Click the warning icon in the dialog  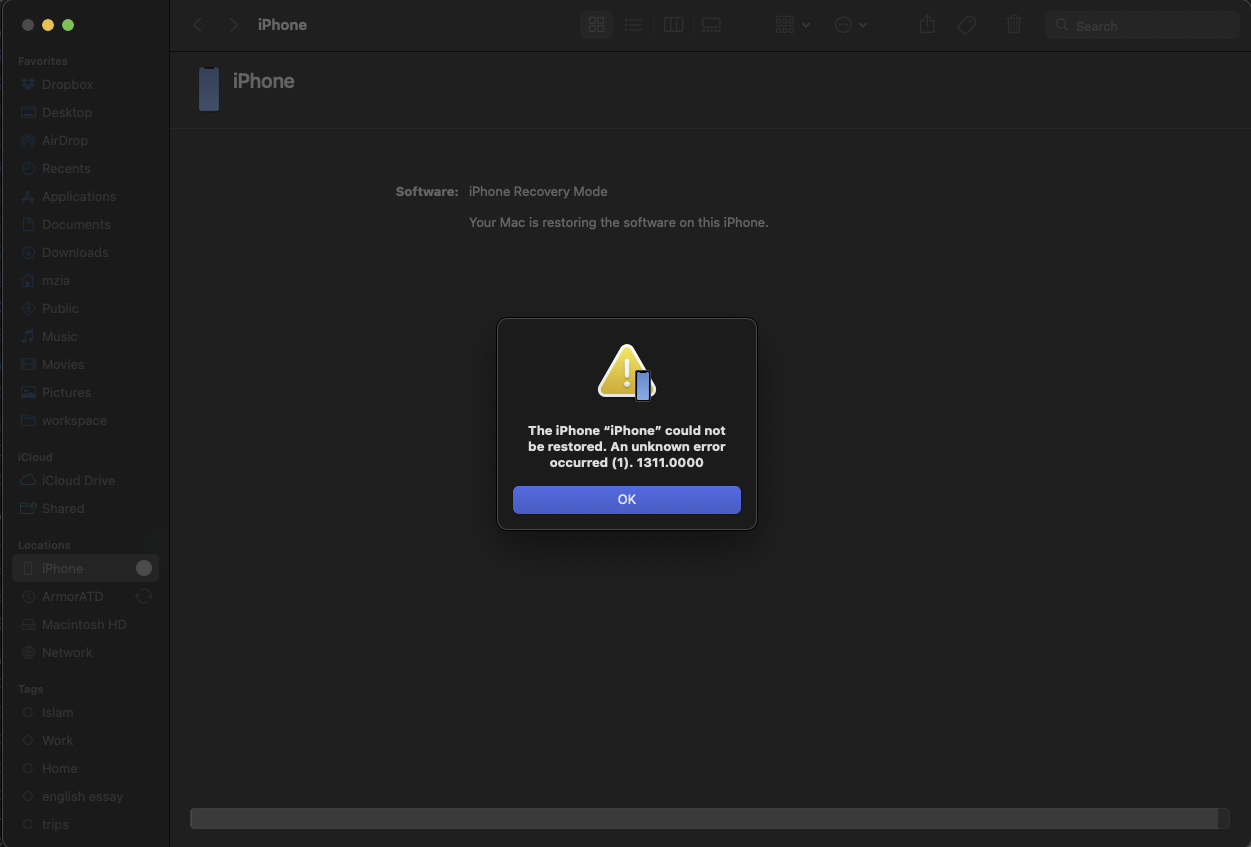pos(626,373)
